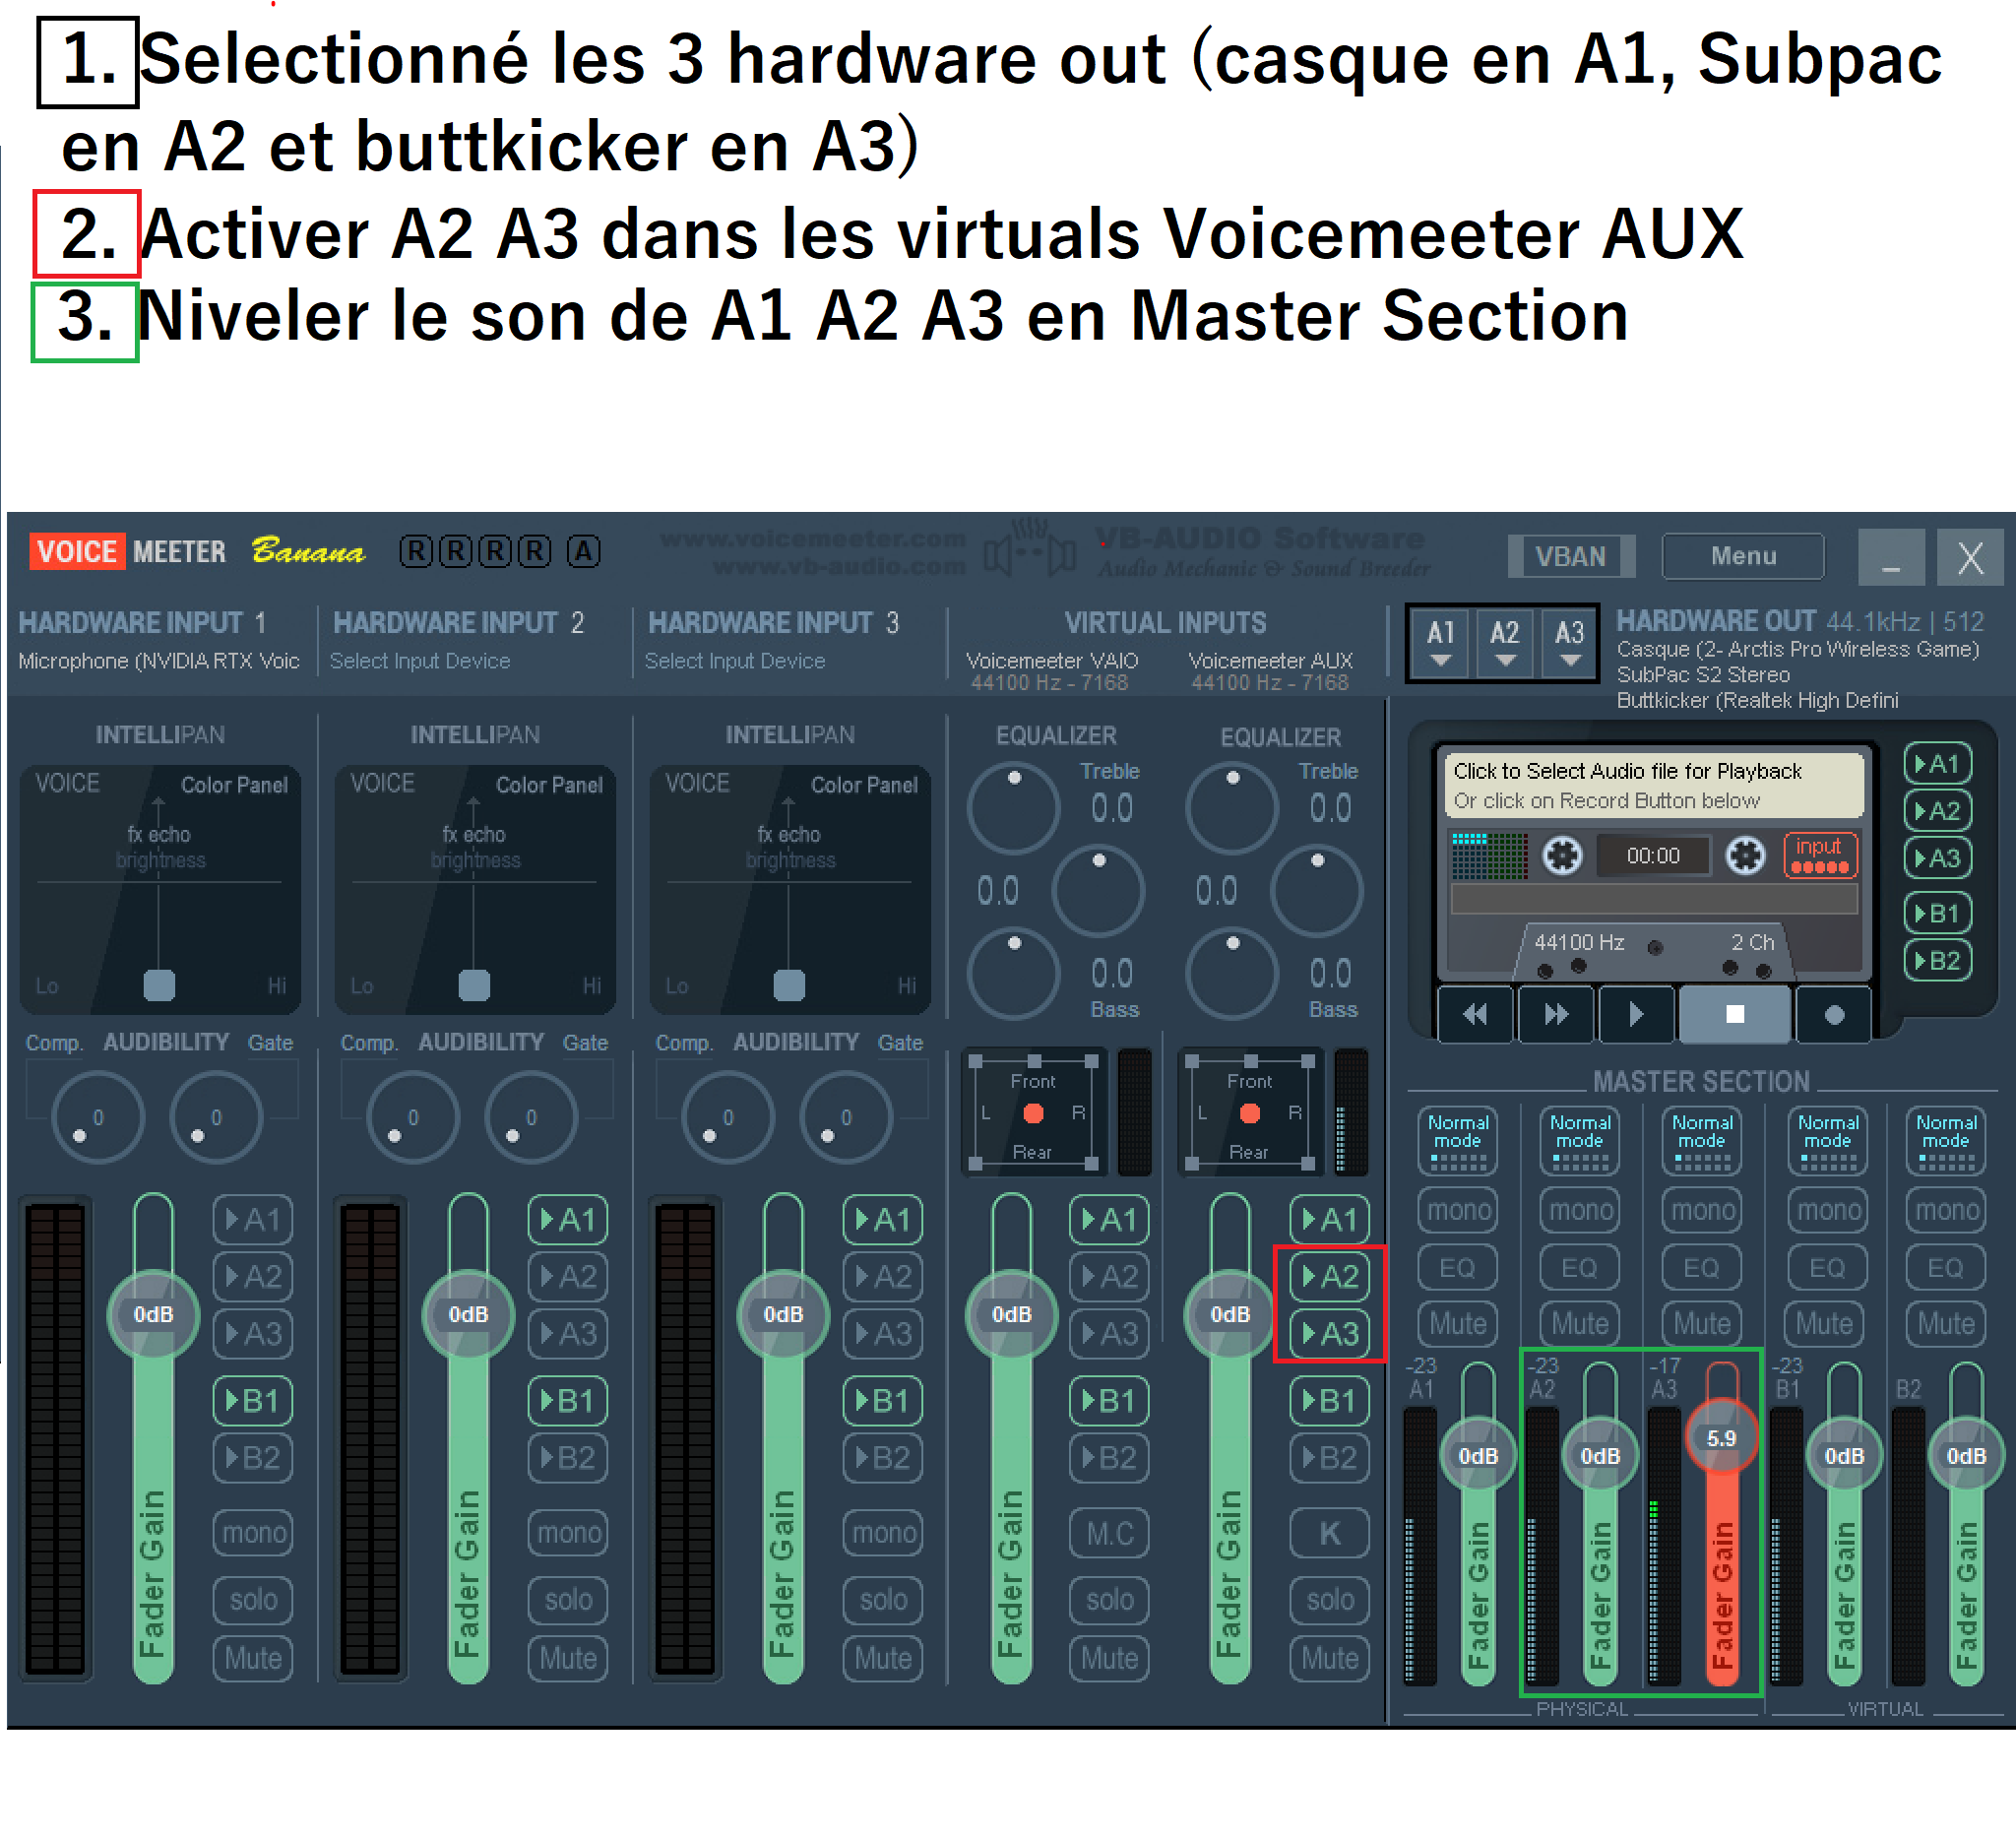The height and width of the screenshot is (1838, 2016).
Task: Click the red input indicator on cassette
Action: [x=1819, y=856]
